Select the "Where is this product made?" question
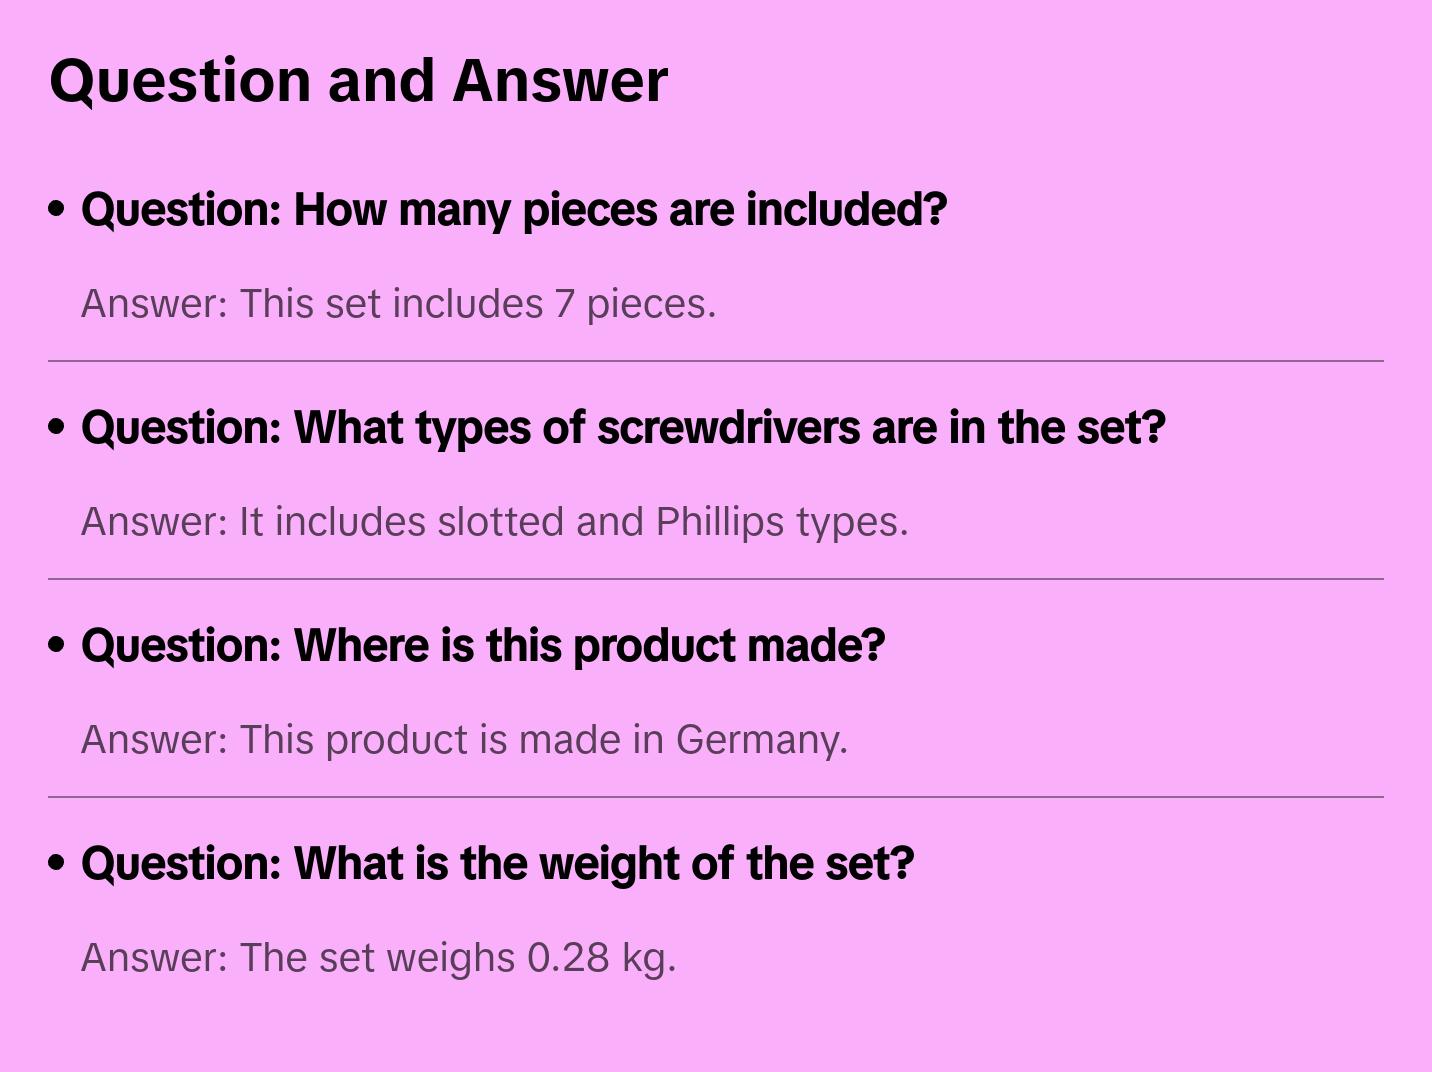Viewport: 1432px width, 1072px height. (x=483, y=646)
